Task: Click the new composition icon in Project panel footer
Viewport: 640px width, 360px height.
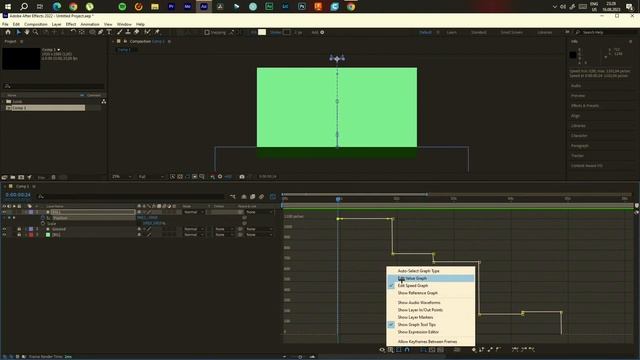Action: (x=21, y=177)
